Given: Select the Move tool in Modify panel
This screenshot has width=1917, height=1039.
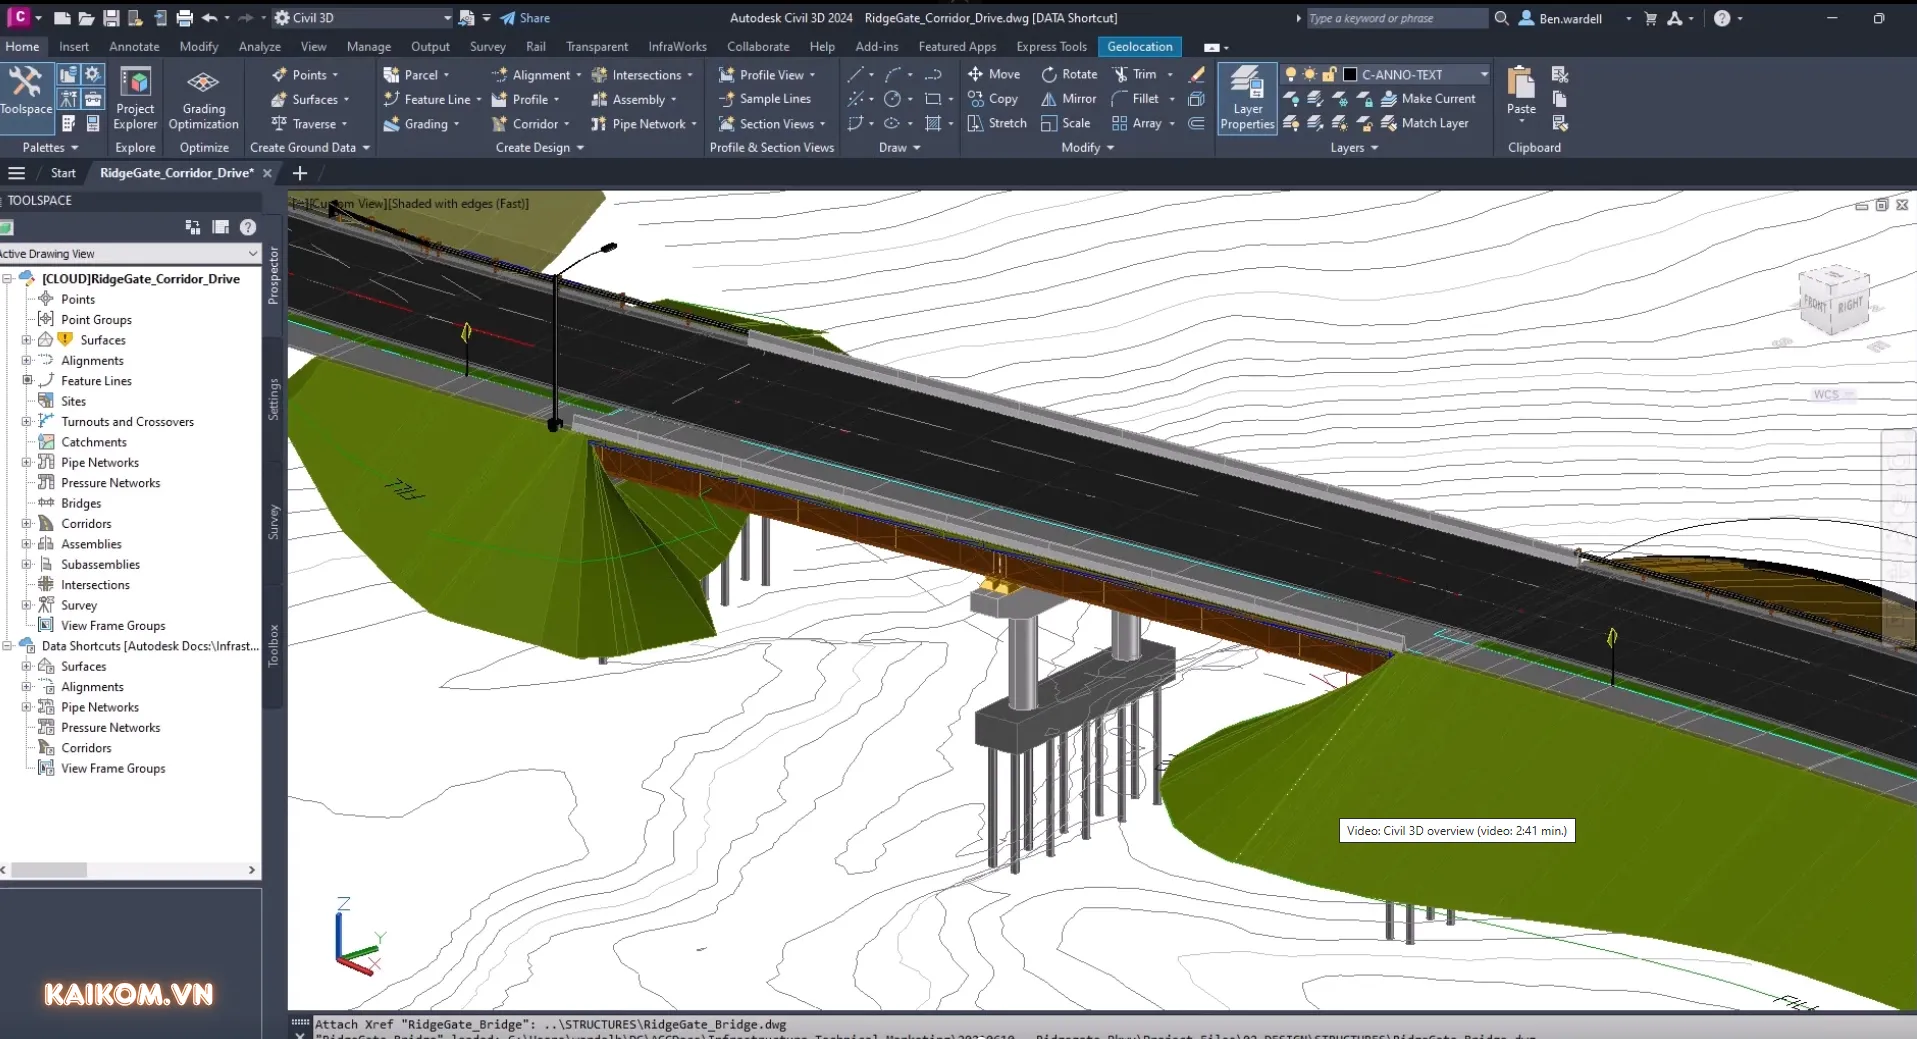Looking at the screenshot, I should click(x=993, y=73).
